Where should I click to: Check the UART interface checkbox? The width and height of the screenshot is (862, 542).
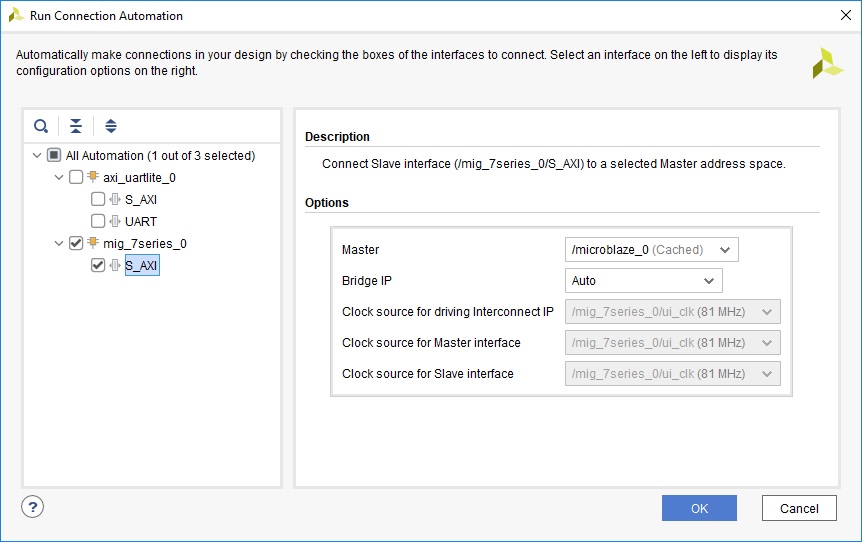pos(98,221)
